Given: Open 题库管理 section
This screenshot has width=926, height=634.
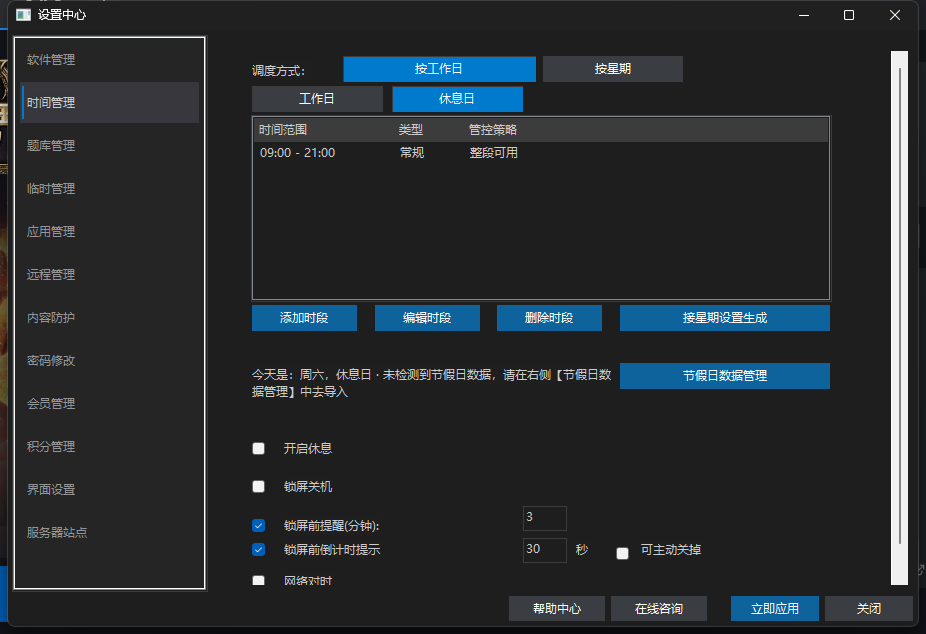Looking at the screenshot, I should tap(110, 146).
